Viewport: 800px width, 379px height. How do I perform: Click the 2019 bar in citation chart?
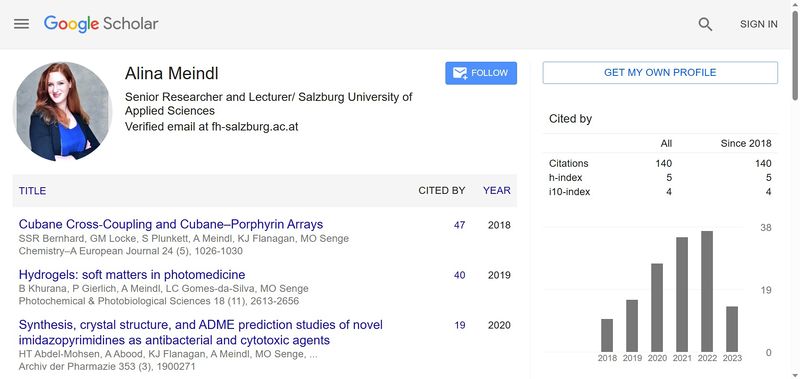(x=632, y=325)
